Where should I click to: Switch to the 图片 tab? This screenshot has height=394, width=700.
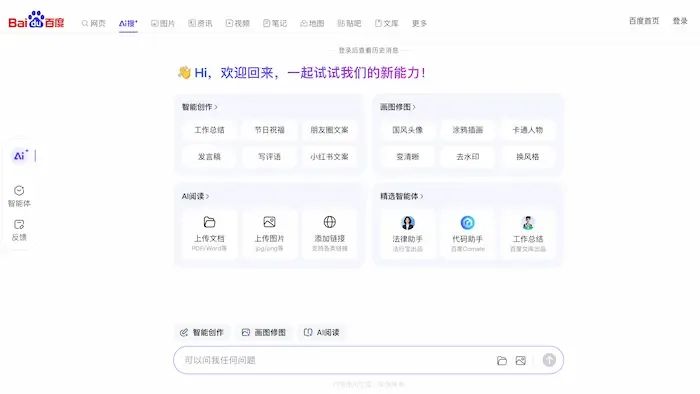point(163,23)
